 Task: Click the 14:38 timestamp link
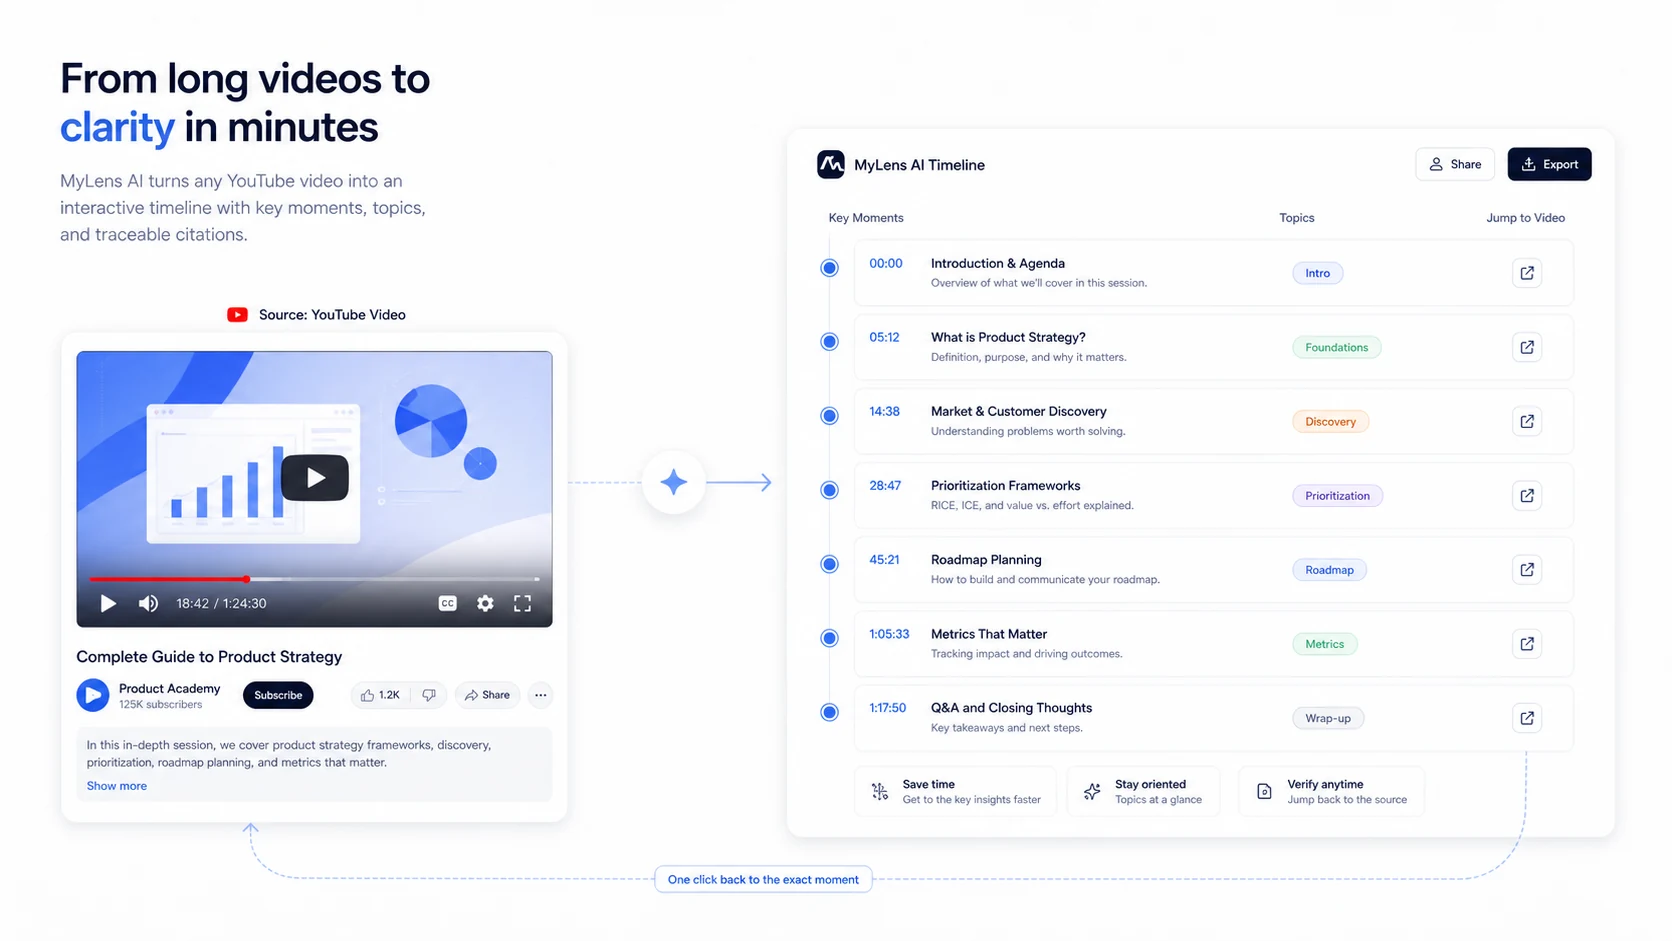884,412
